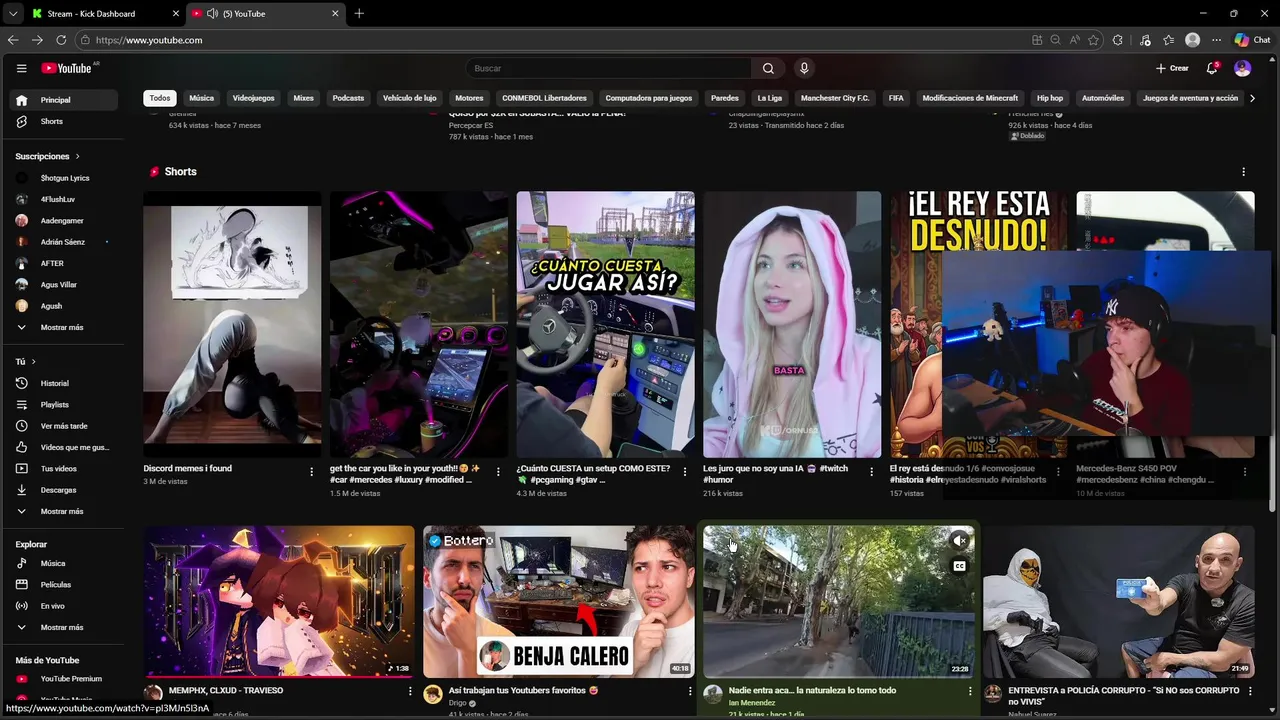Open options for Les juro que no soy short
Screen dimensions: 1280x720
(x=871, y=471)
